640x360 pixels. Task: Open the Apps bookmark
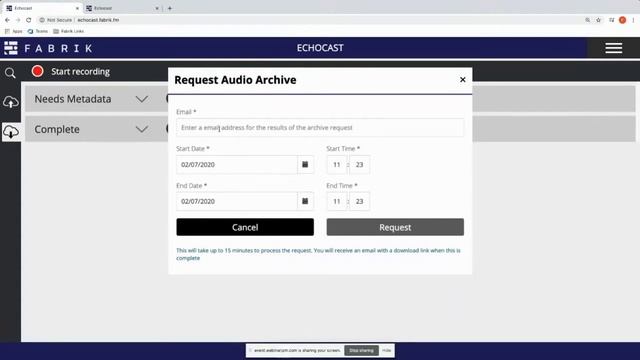[x=13, y=31]
